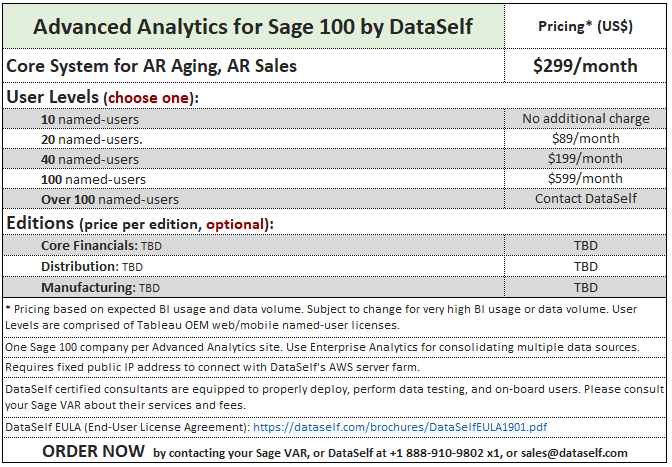
Task: Click the phone number +1 888-910-9802 x1
Action: (445, 453)
